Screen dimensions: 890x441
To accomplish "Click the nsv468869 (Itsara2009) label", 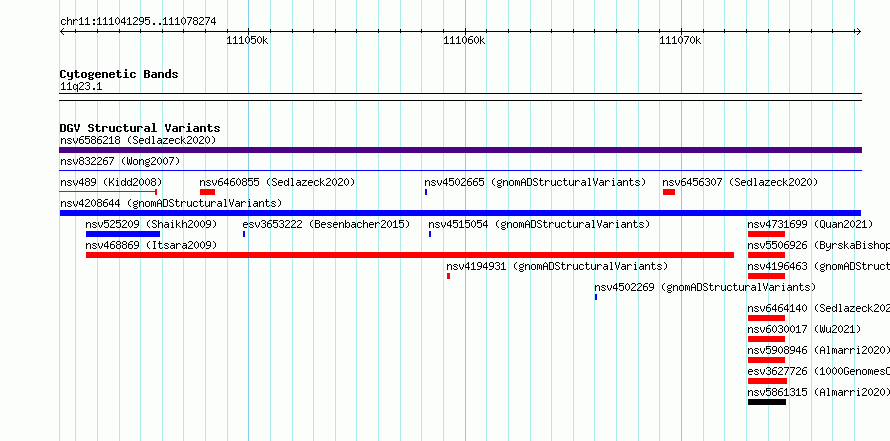I will [151, 245].
